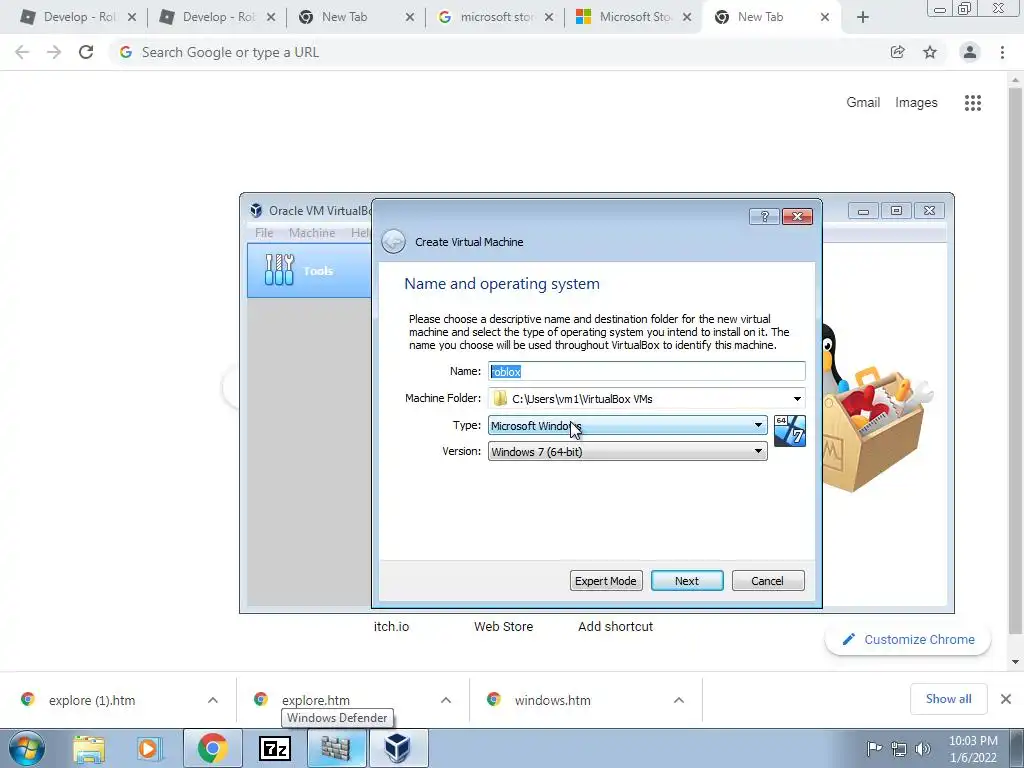Viewport: 1024px width, 768px height.
Task: Click the network icon in system tray
Action: point(899,749)
